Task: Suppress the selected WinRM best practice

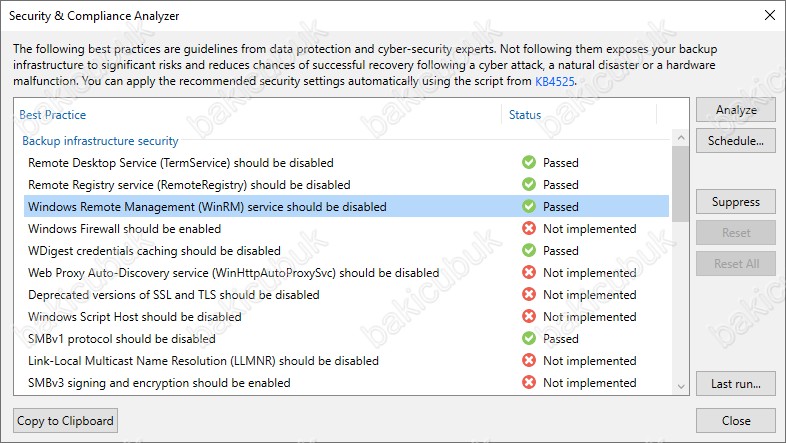Action: coord(736,202)
